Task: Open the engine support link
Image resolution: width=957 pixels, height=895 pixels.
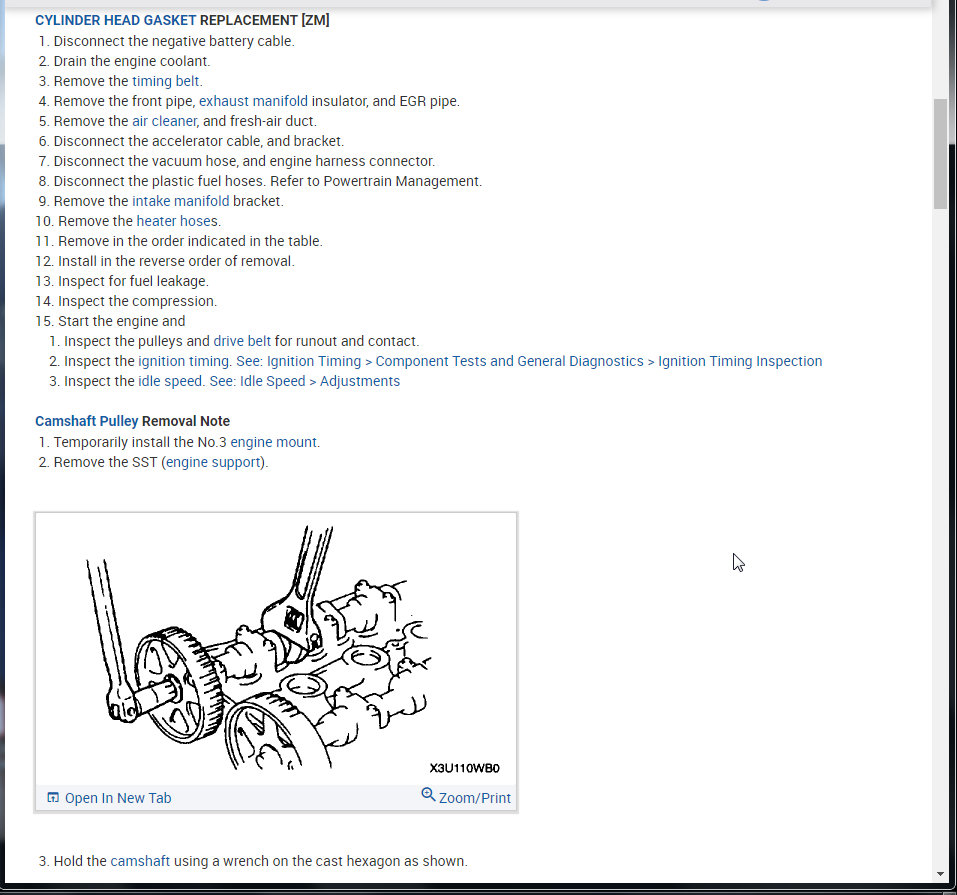Action: [x=213, y=463]
